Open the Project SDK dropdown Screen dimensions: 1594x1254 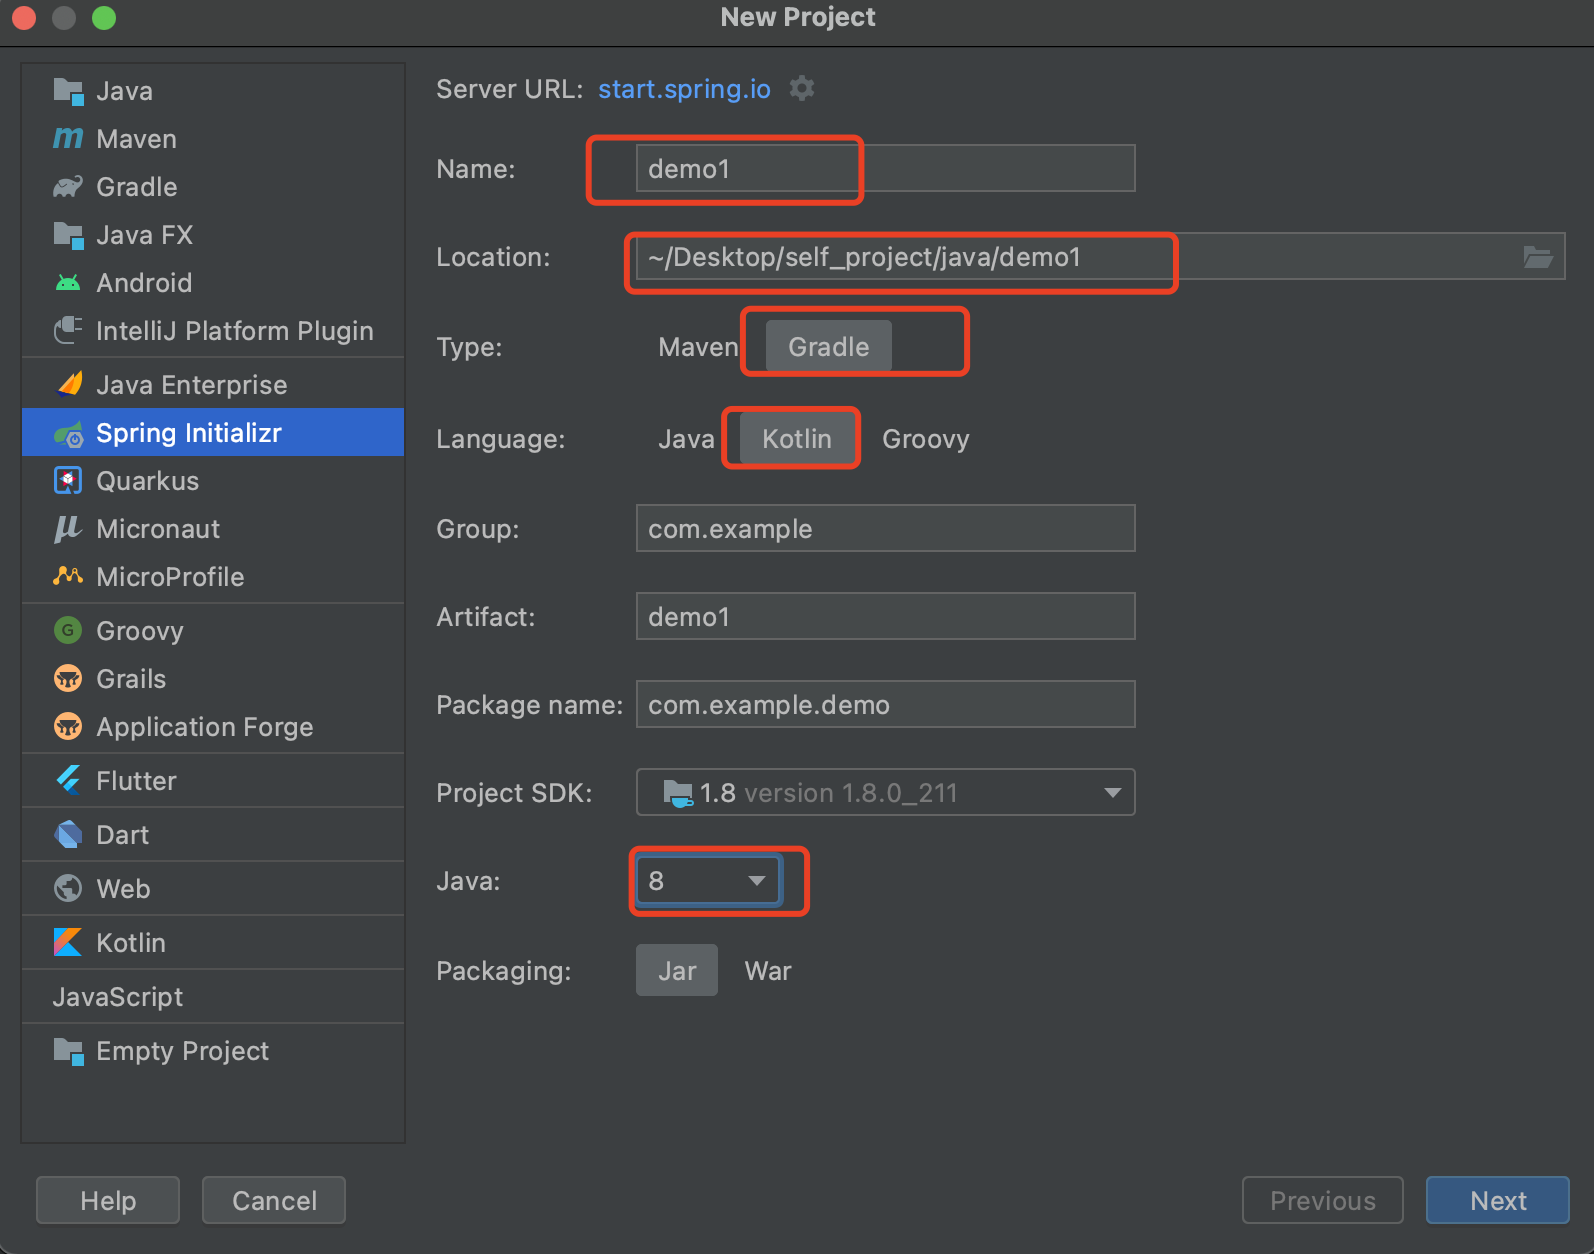[886, 792]
